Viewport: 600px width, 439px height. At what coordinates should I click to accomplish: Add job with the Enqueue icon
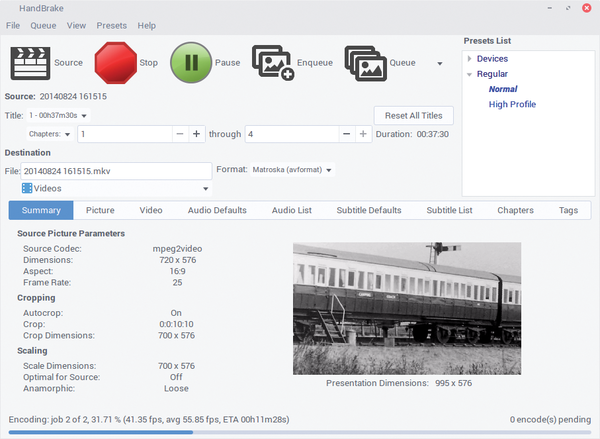[x=273, y=63]
